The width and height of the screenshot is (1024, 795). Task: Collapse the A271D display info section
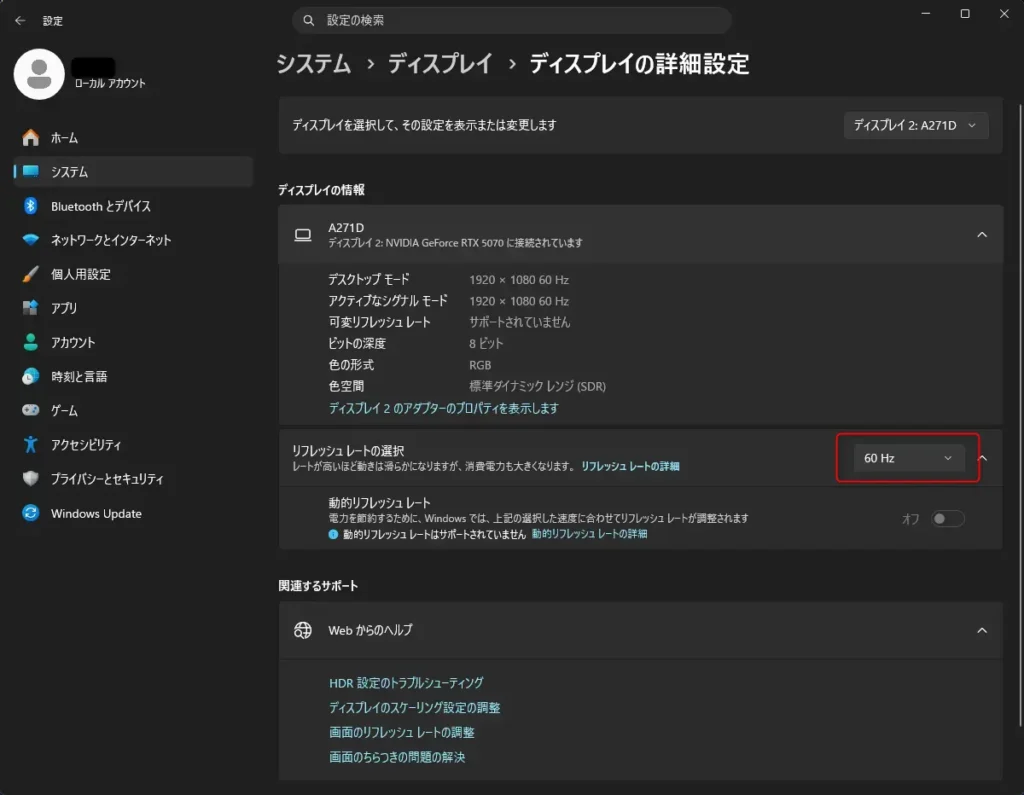click(x=982, y=235)
